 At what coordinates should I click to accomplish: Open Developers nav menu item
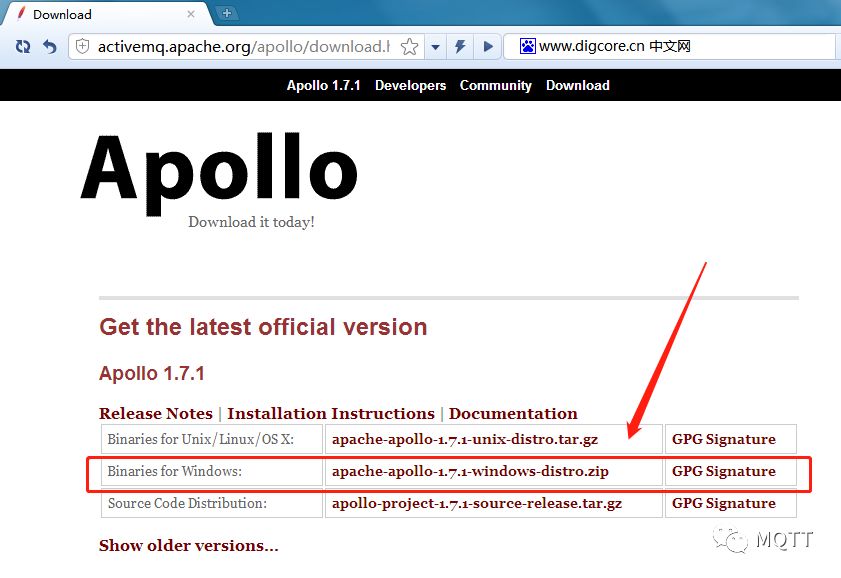tap(410, 85)
